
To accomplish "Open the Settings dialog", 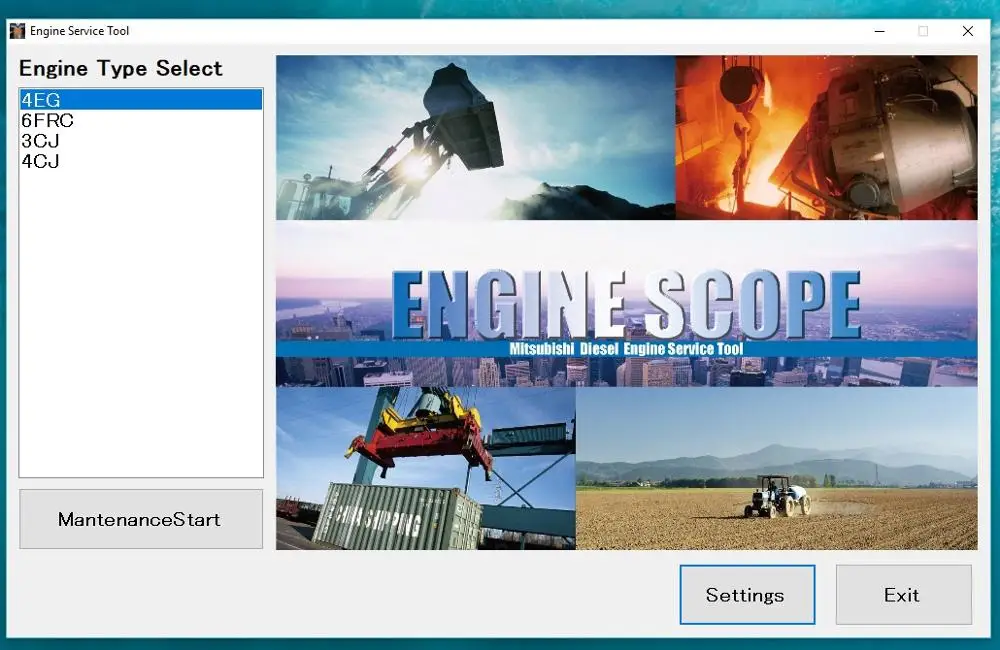I will (x=747, y=595).
